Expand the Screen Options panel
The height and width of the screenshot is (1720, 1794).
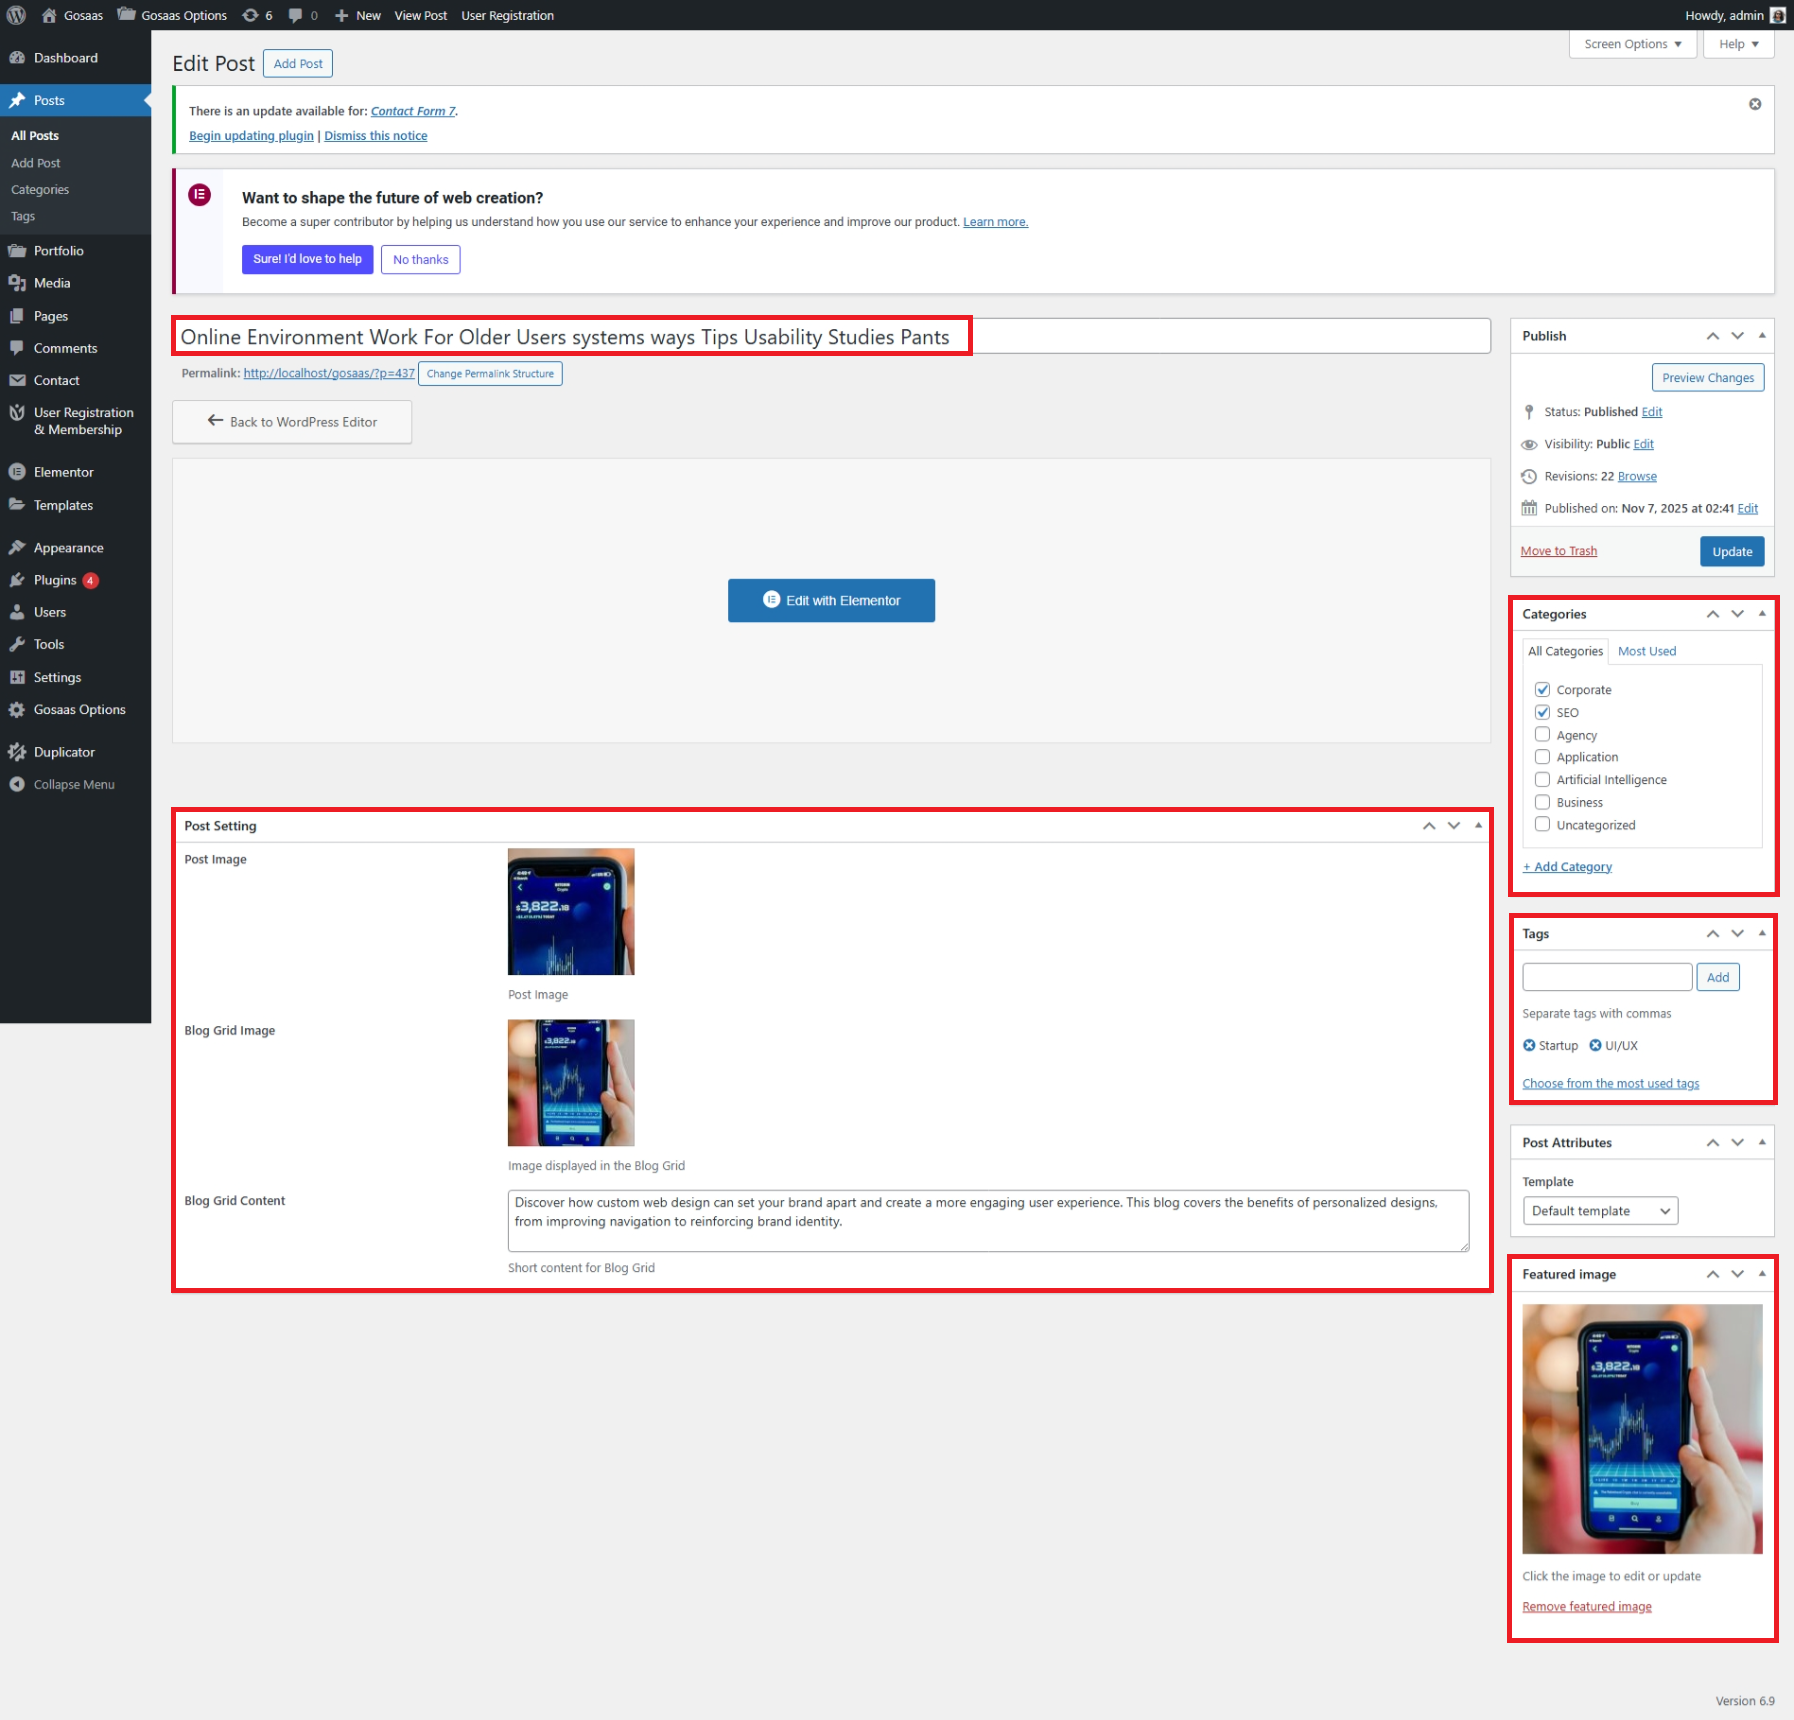click(x=1632, y=44)
